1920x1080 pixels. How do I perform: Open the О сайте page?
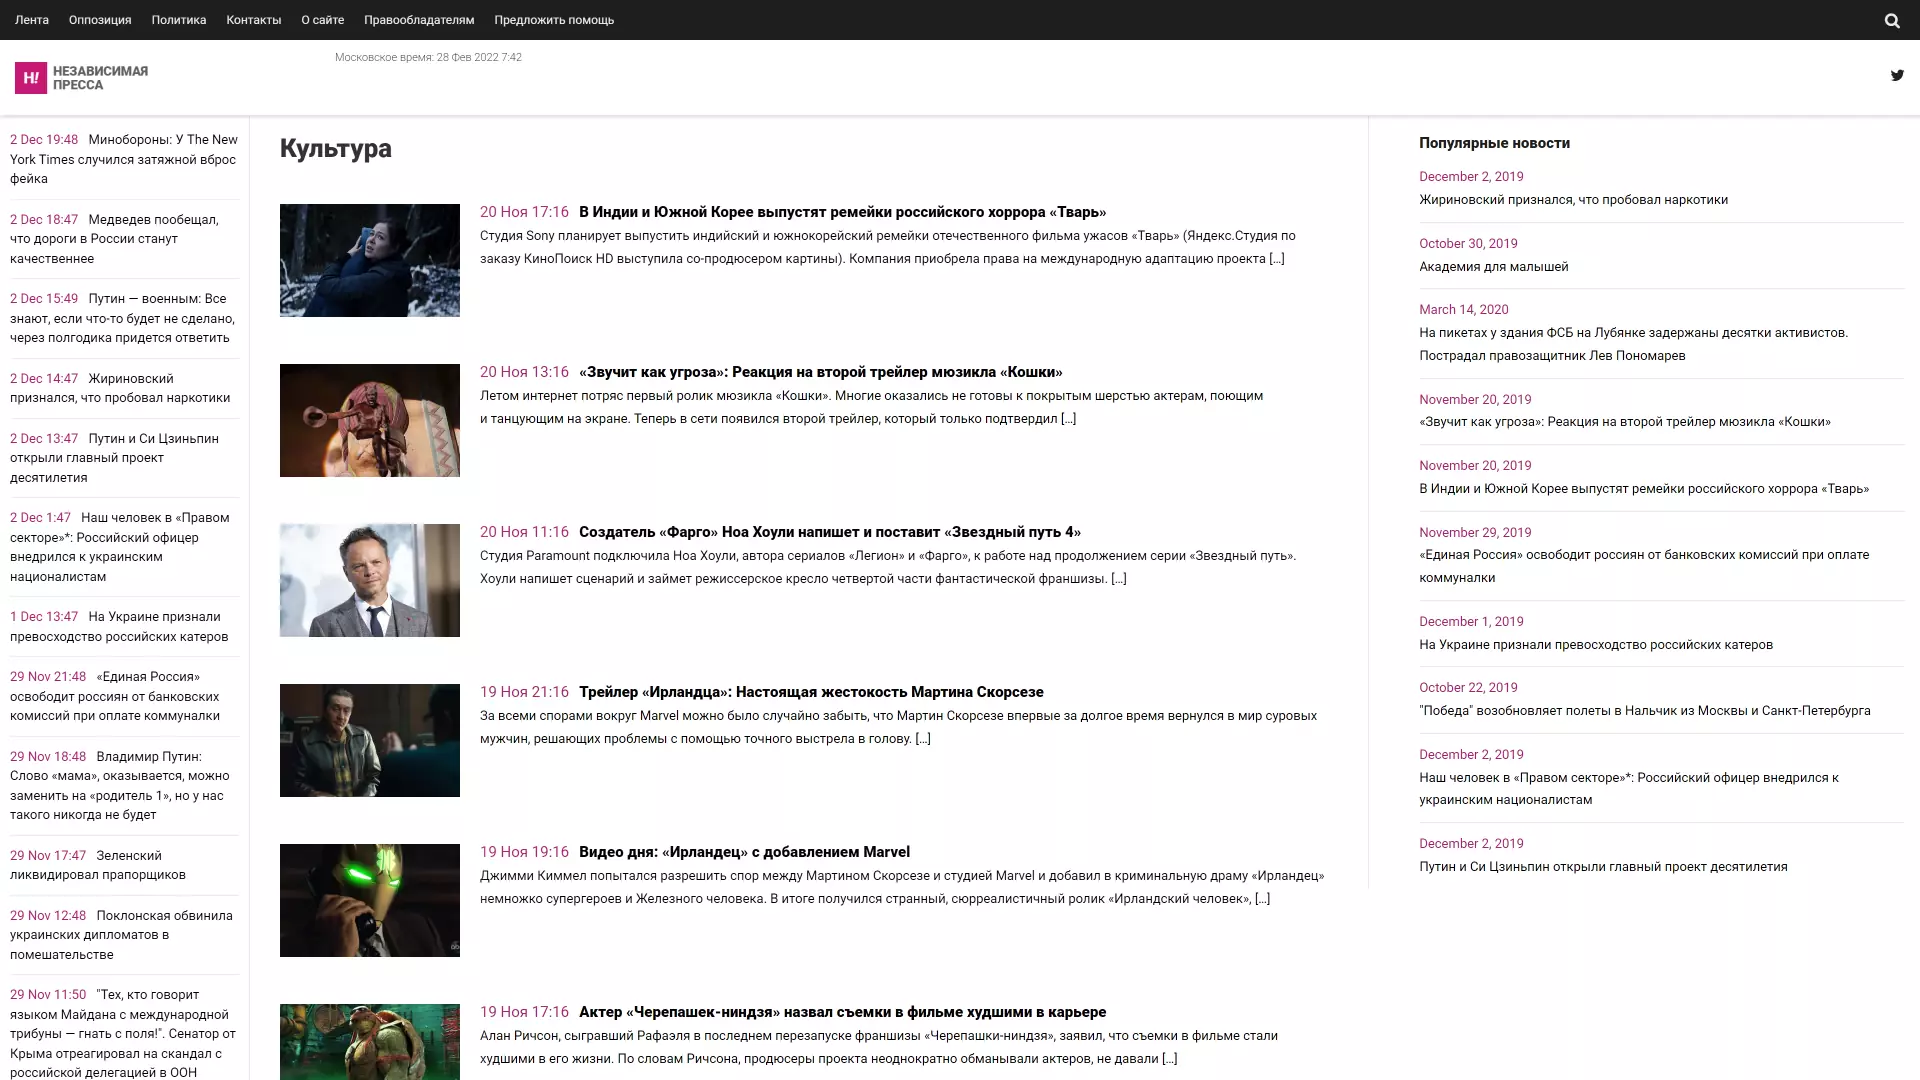323,20
